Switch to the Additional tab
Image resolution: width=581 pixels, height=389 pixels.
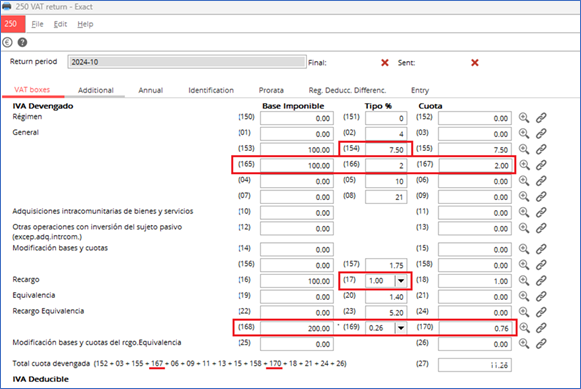click(x=96, y=90)
